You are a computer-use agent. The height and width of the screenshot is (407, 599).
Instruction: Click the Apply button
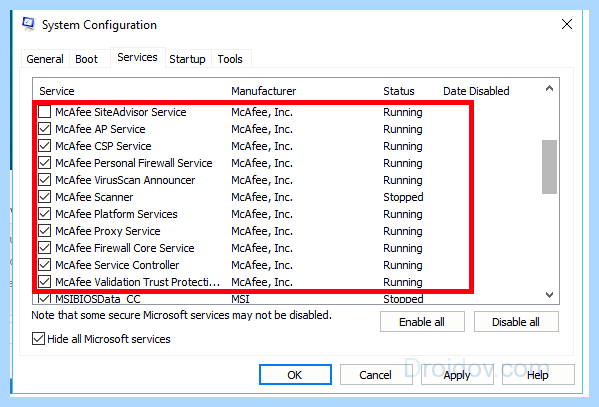pyautogui.click(x=457, y=375)
